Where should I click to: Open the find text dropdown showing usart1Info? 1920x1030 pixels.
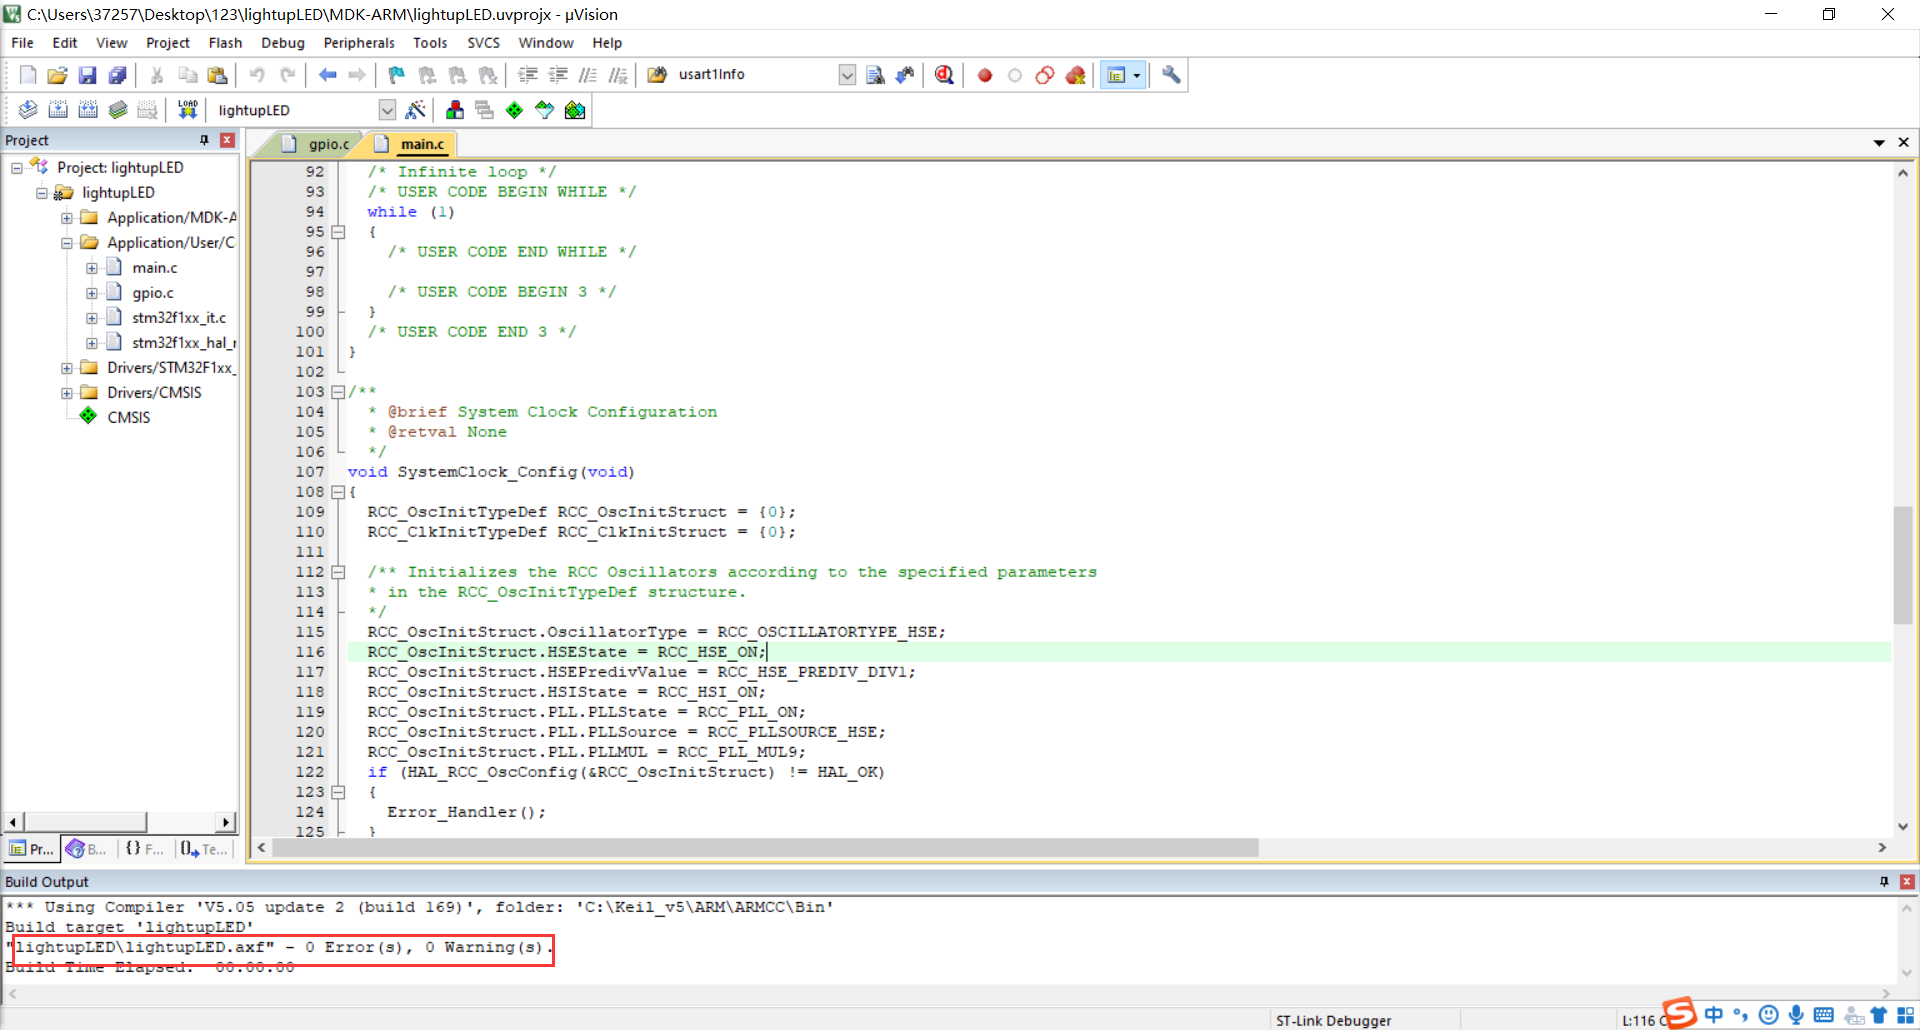point(847,75)
